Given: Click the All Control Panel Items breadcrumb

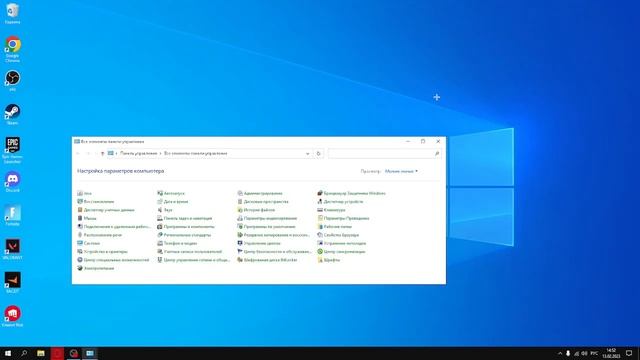Looking at the screenshot, I should click(196, 153).
